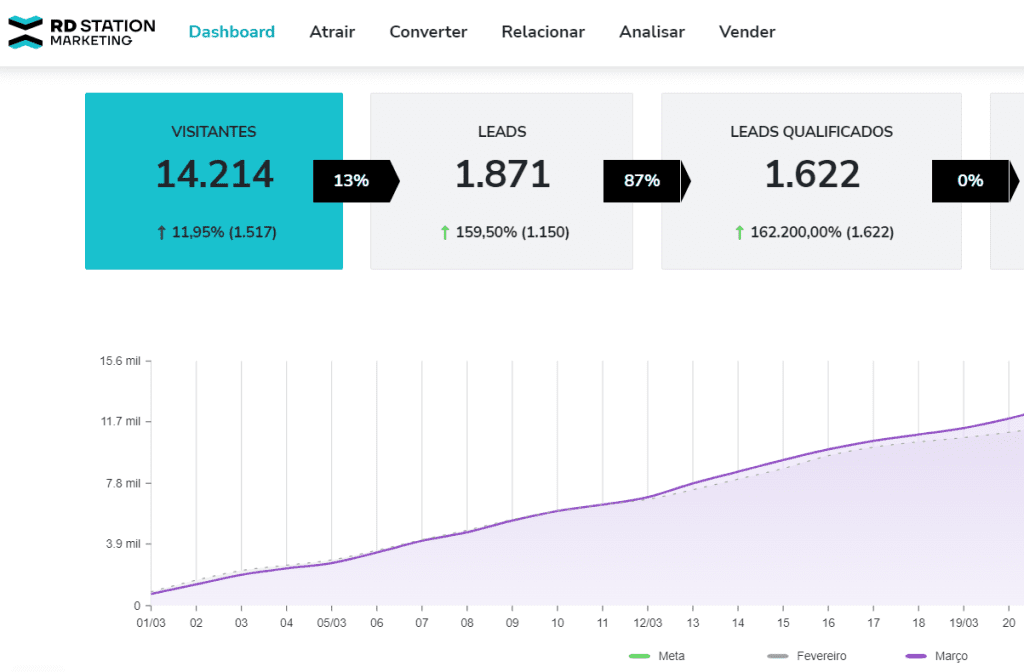This screenshot has height=672, width=1024.
Task: Open the Atrair menu
Action: pyautogui.click(x=332, y=32)
